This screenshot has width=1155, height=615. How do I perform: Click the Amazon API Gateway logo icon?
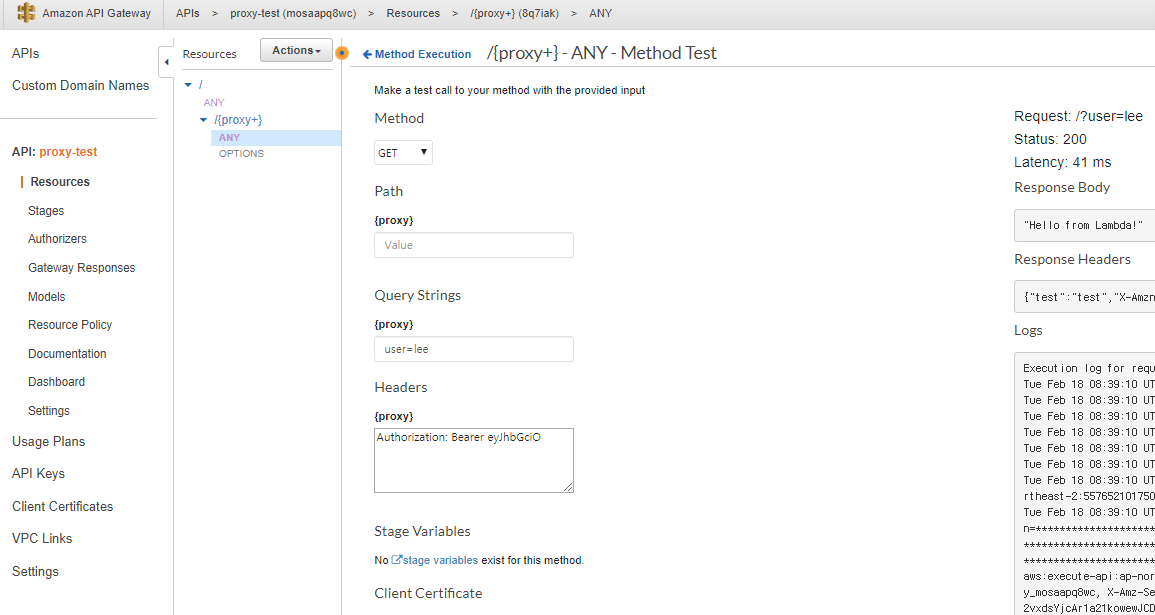(x=27, y=13)
